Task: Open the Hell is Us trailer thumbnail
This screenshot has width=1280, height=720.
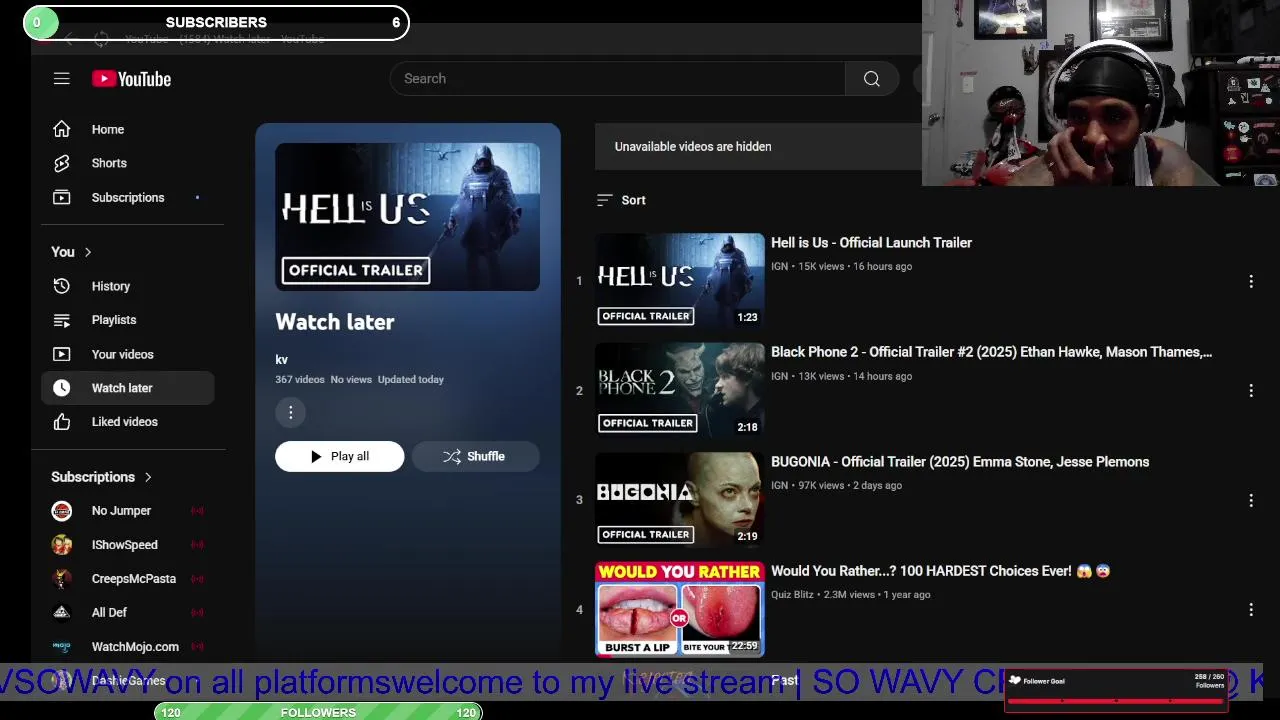Action: [x=680, y=280]
